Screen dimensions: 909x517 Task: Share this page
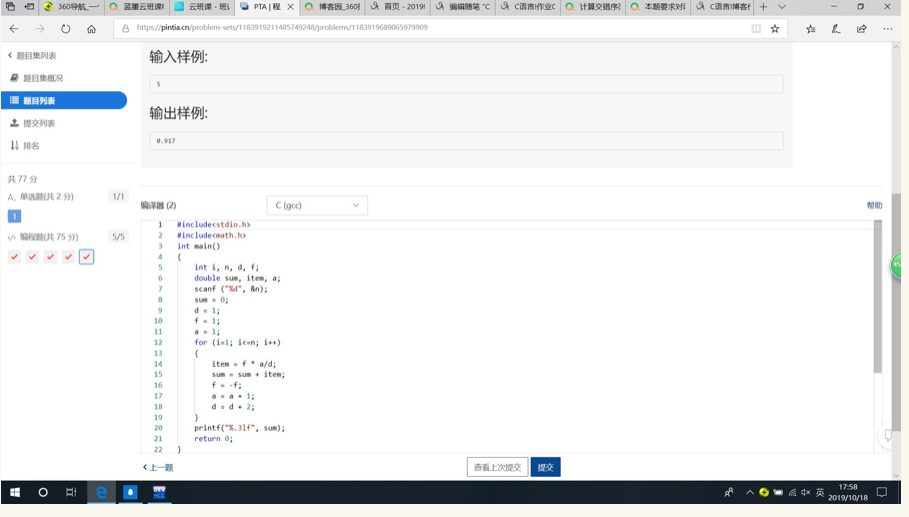click(x=861, y=28)
